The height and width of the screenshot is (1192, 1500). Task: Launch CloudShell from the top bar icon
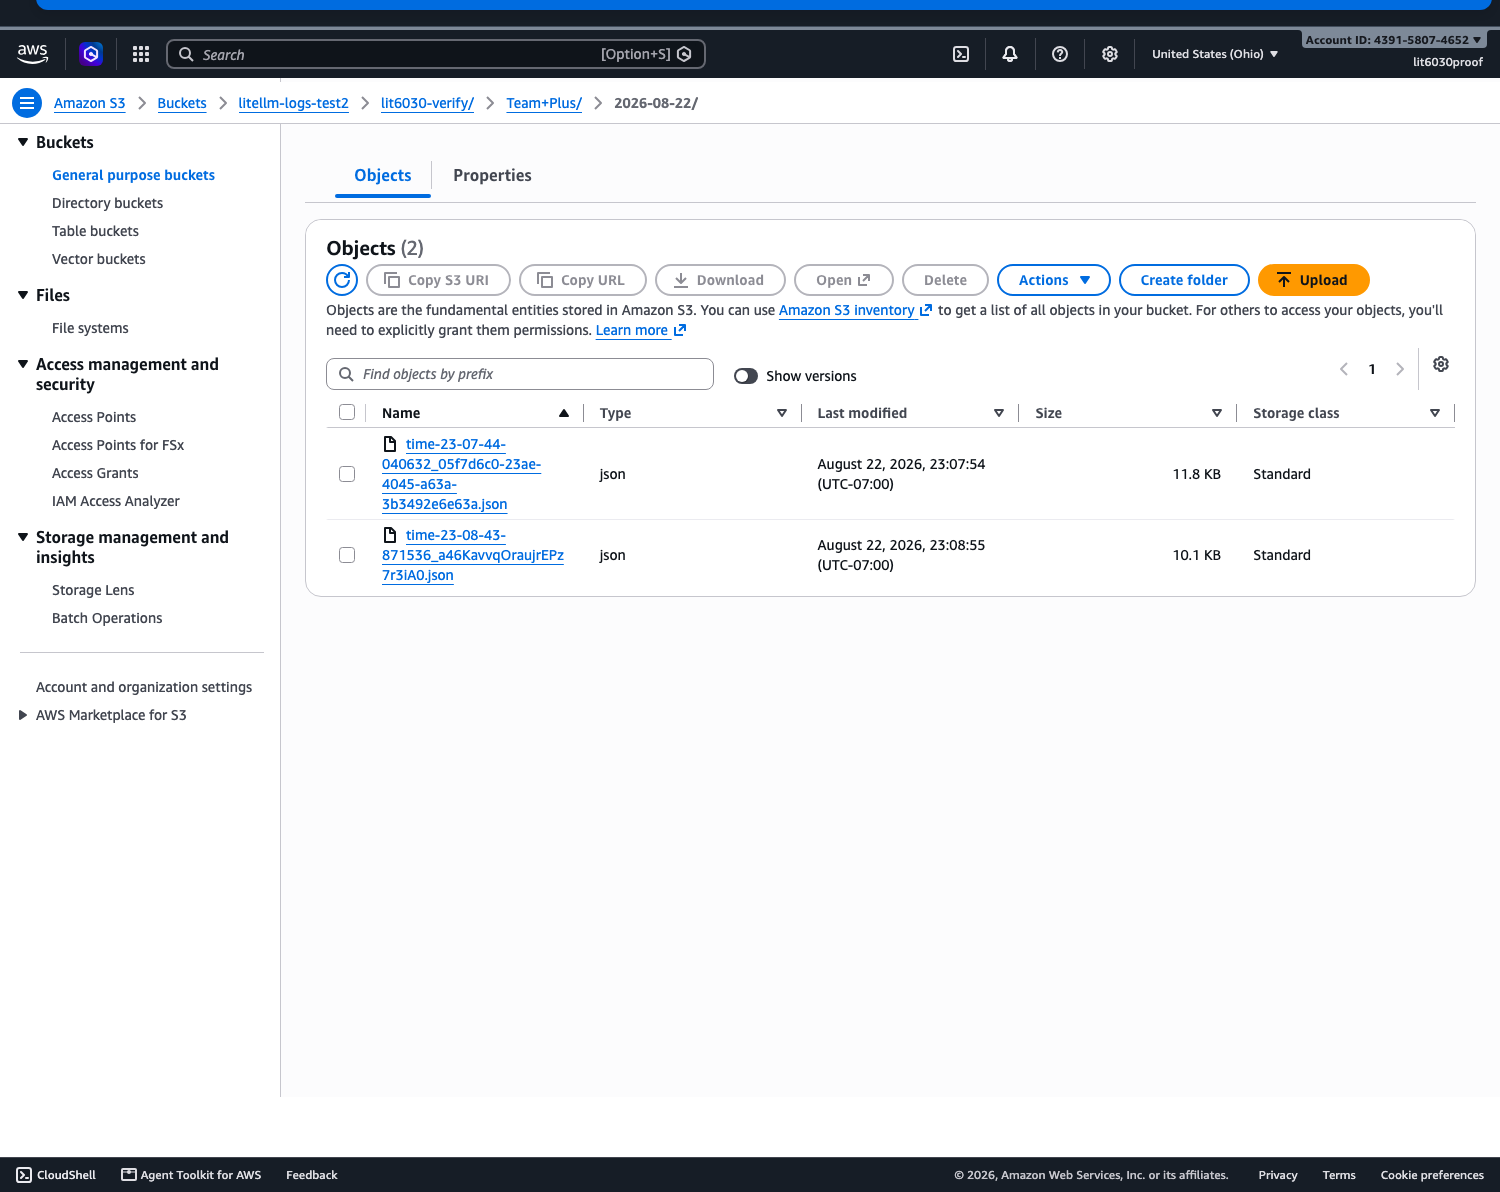tap(961, 54)
